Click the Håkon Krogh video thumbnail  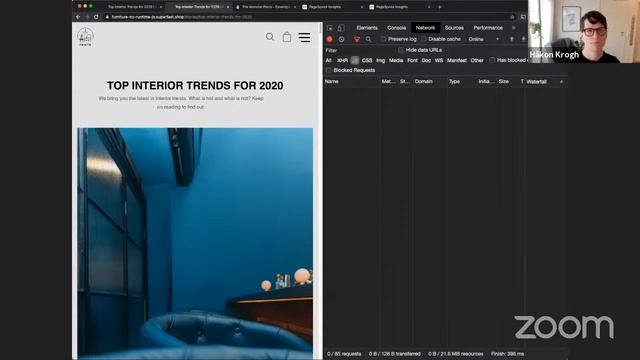(584, 31)
